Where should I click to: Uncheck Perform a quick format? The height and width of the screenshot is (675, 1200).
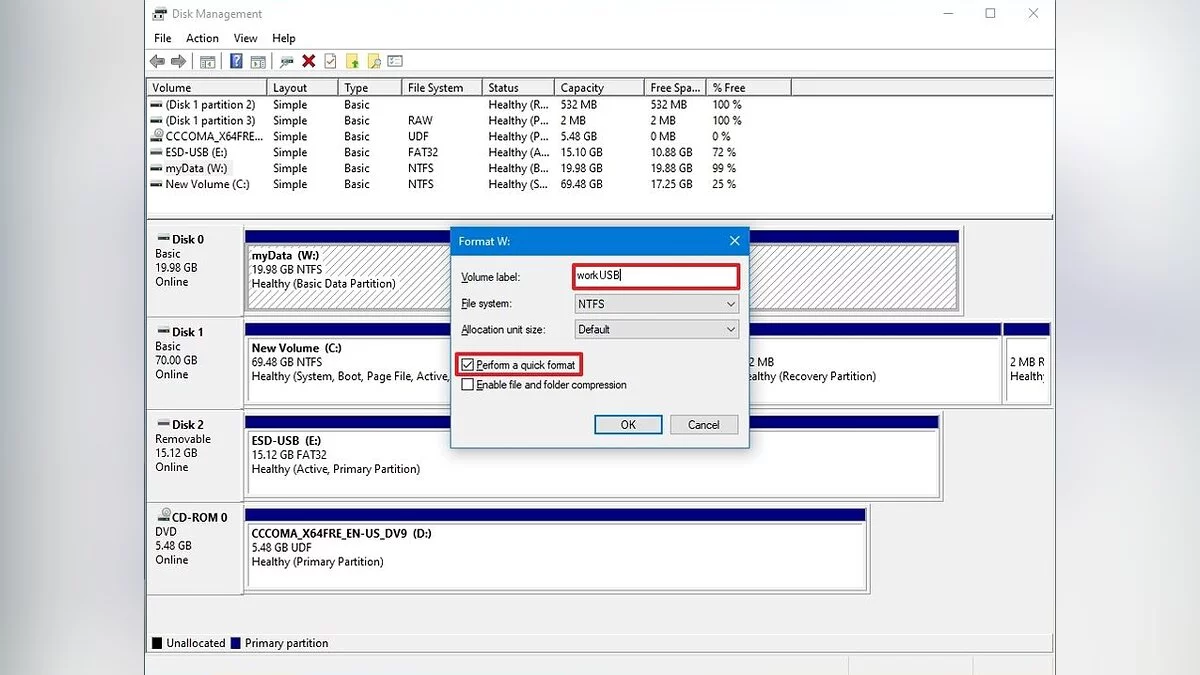[x=468, y=366]
